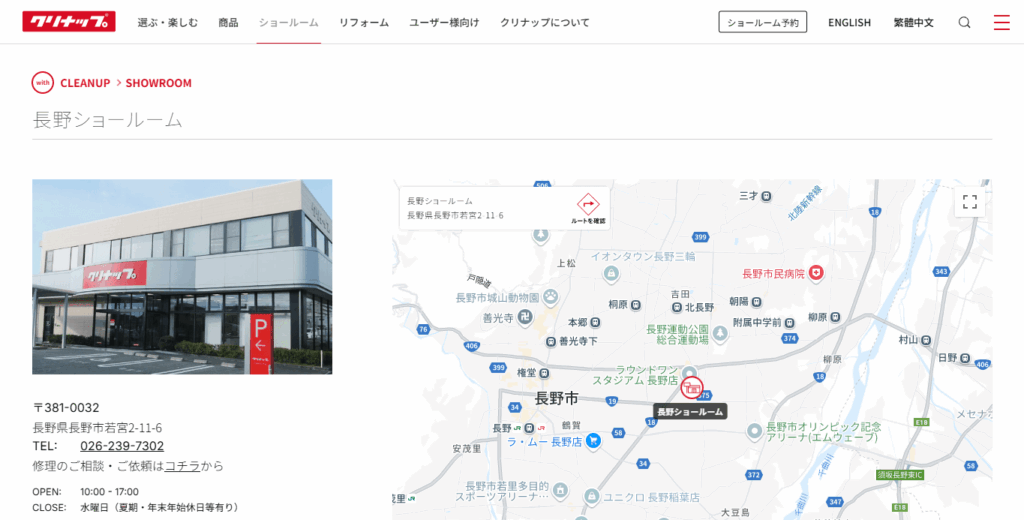Open the ユーザー様向け menu
1024x520 pixels.
point(444,22)
